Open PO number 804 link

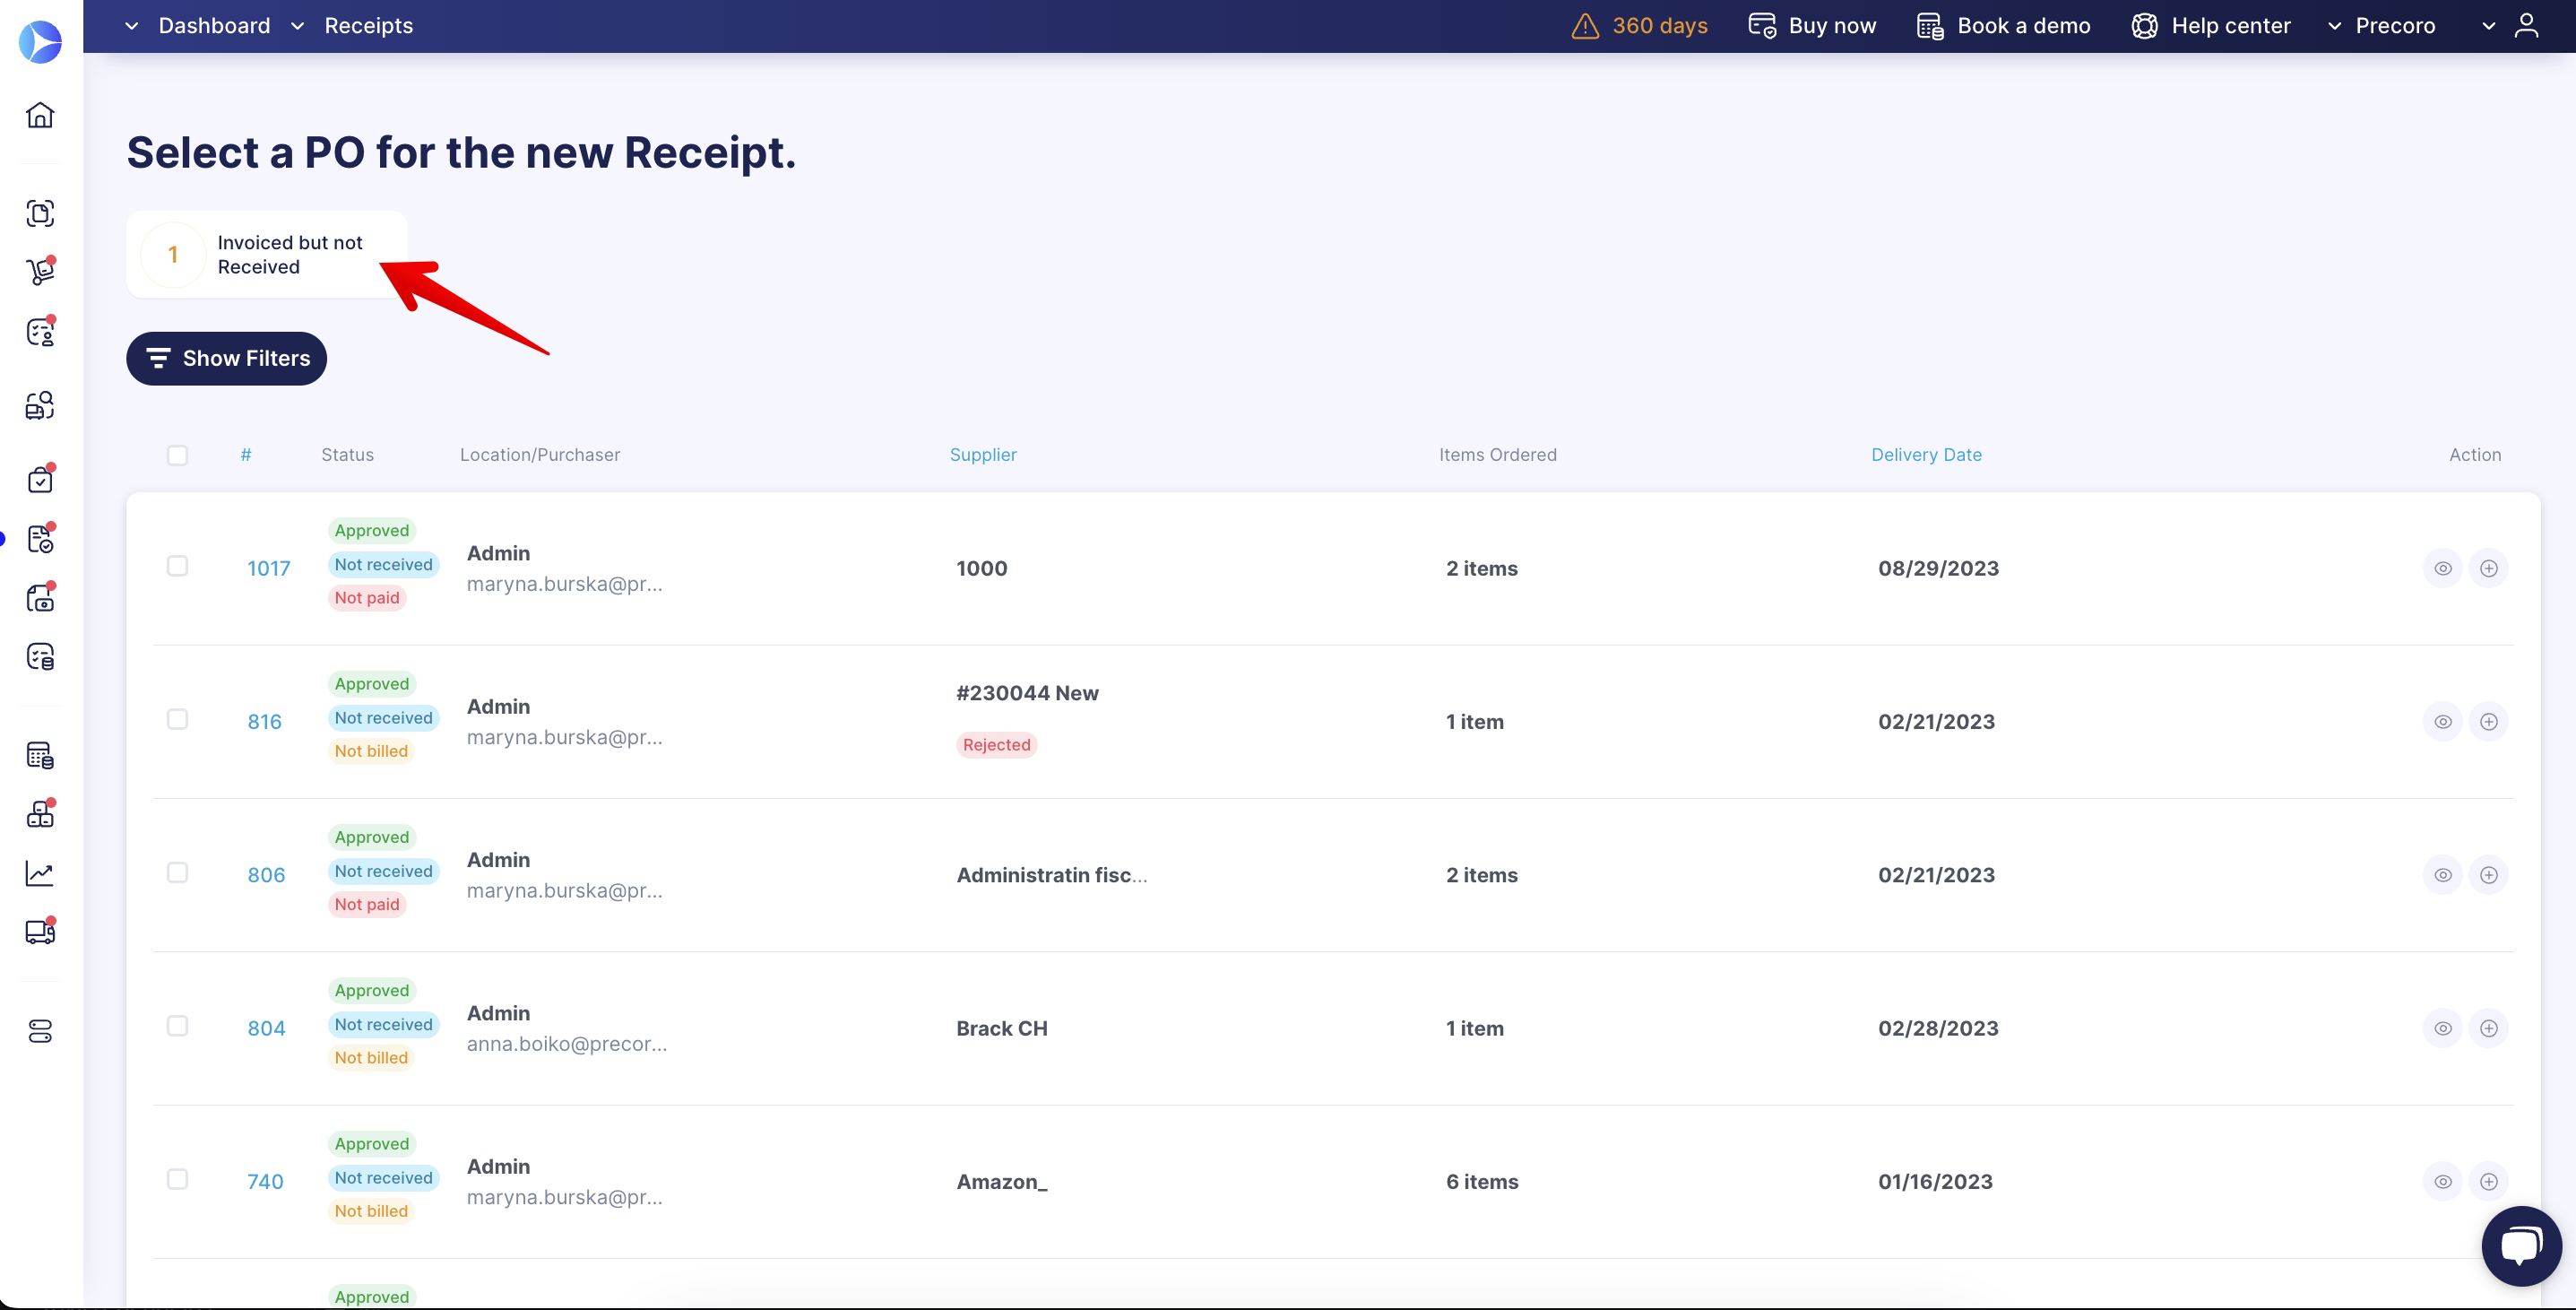tap(266, 1028)
